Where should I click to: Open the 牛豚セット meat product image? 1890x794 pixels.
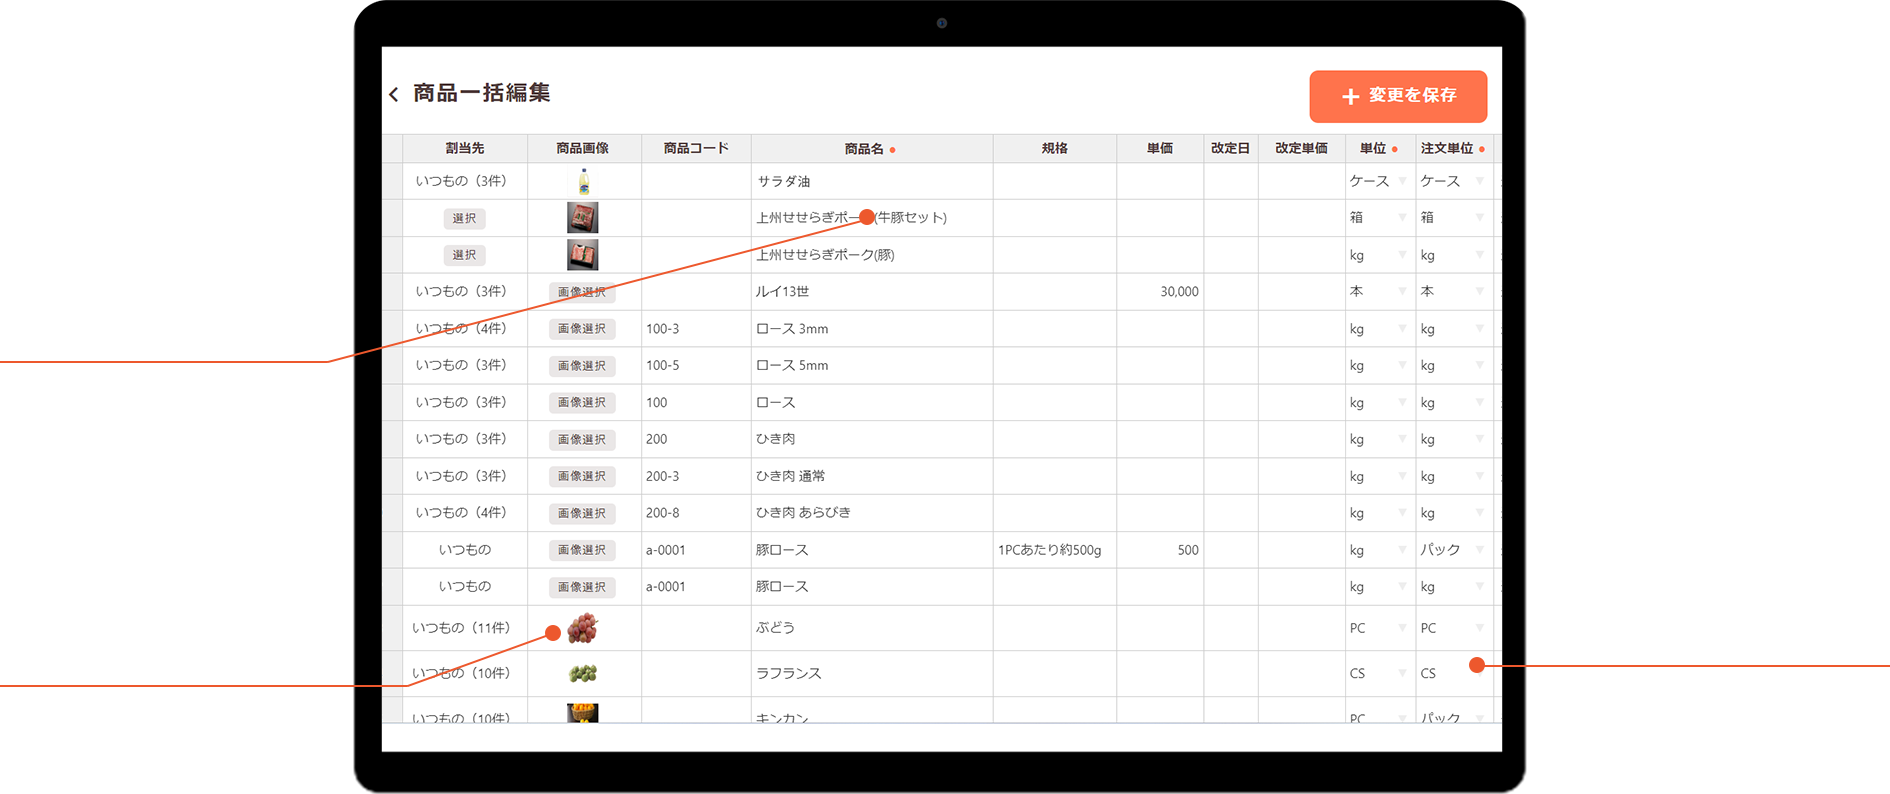(x=583, y=218)
